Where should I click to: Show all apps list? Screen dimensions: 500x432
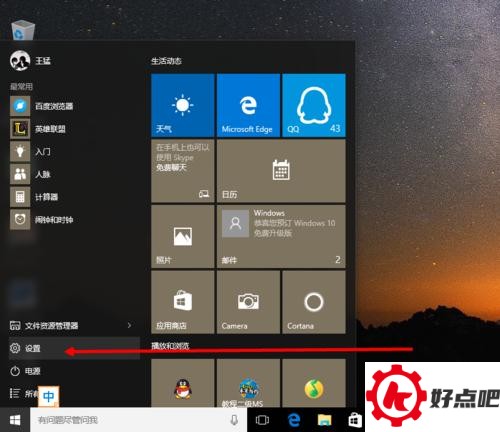(23, 394)
